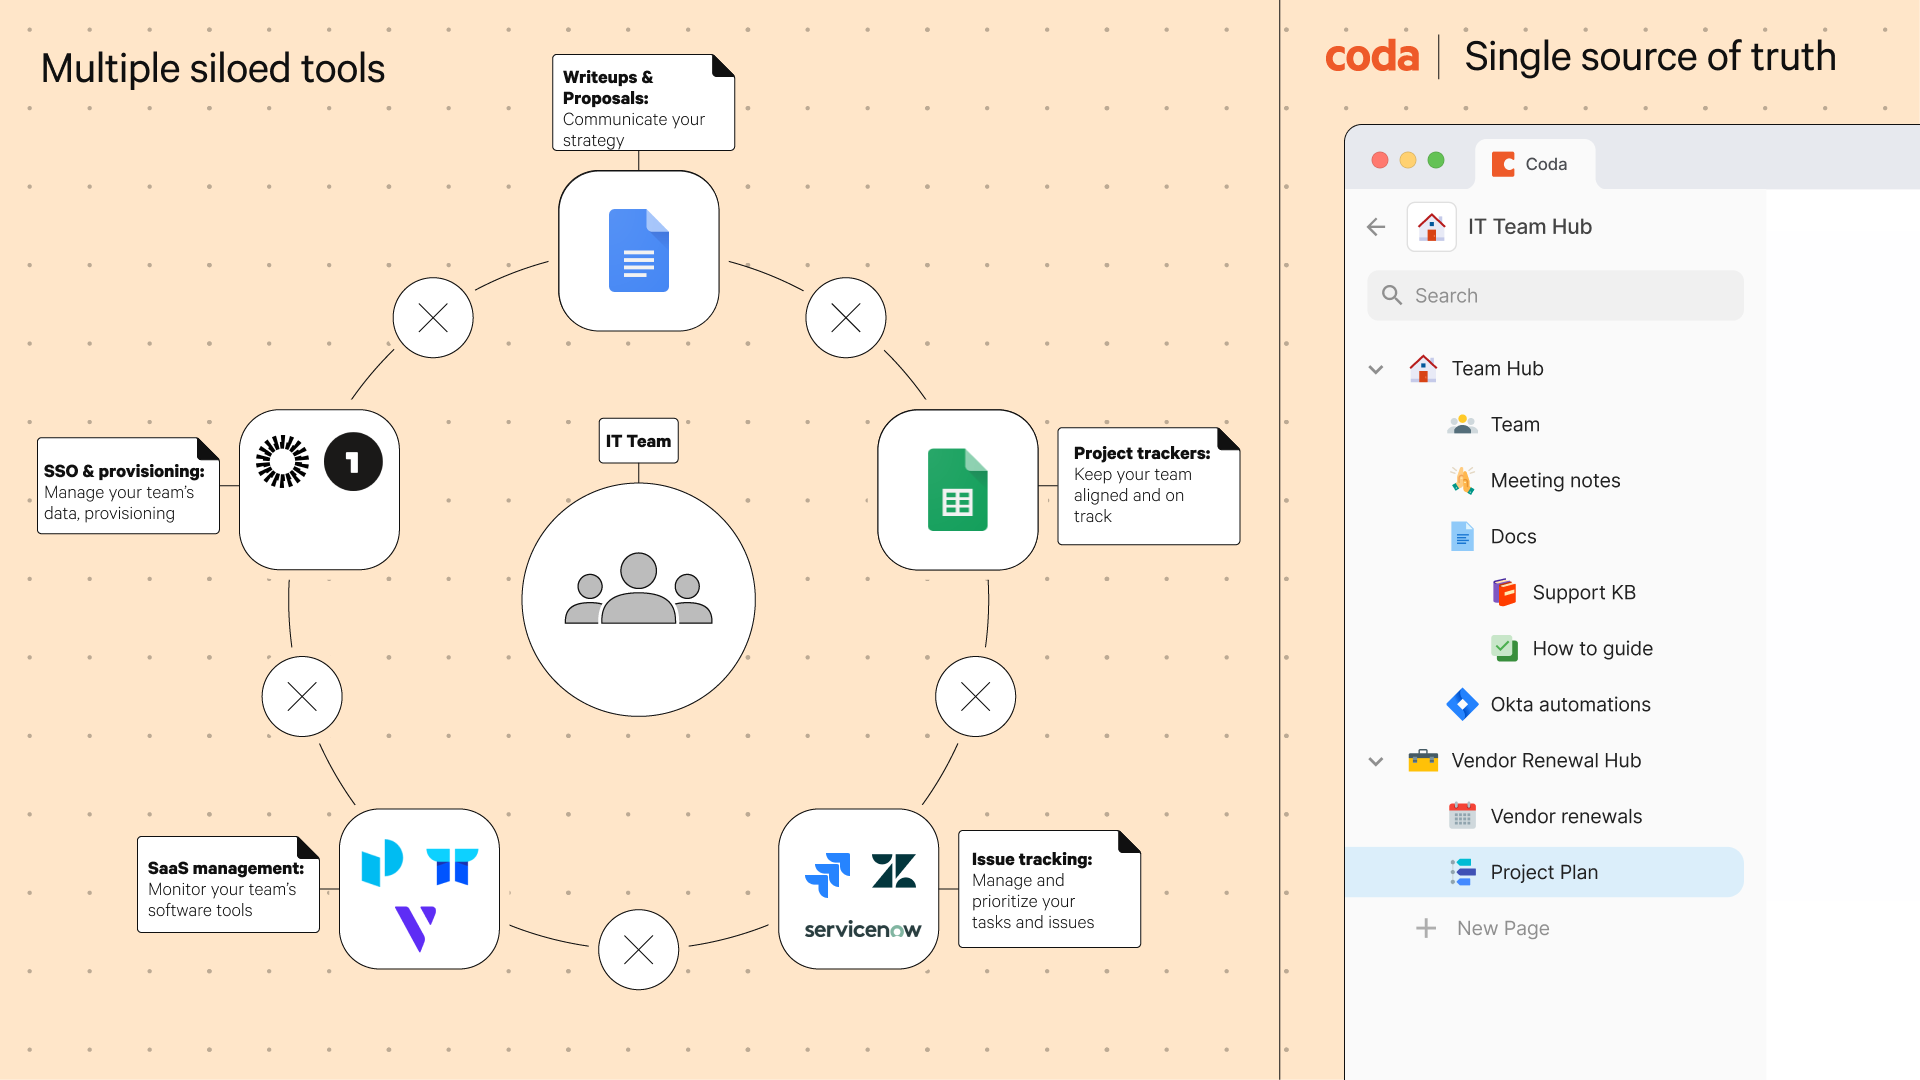Viewport: 1920px width, 1080px height.
Task: Click the X connector between Okta and Docs
Action: [433, 318]
